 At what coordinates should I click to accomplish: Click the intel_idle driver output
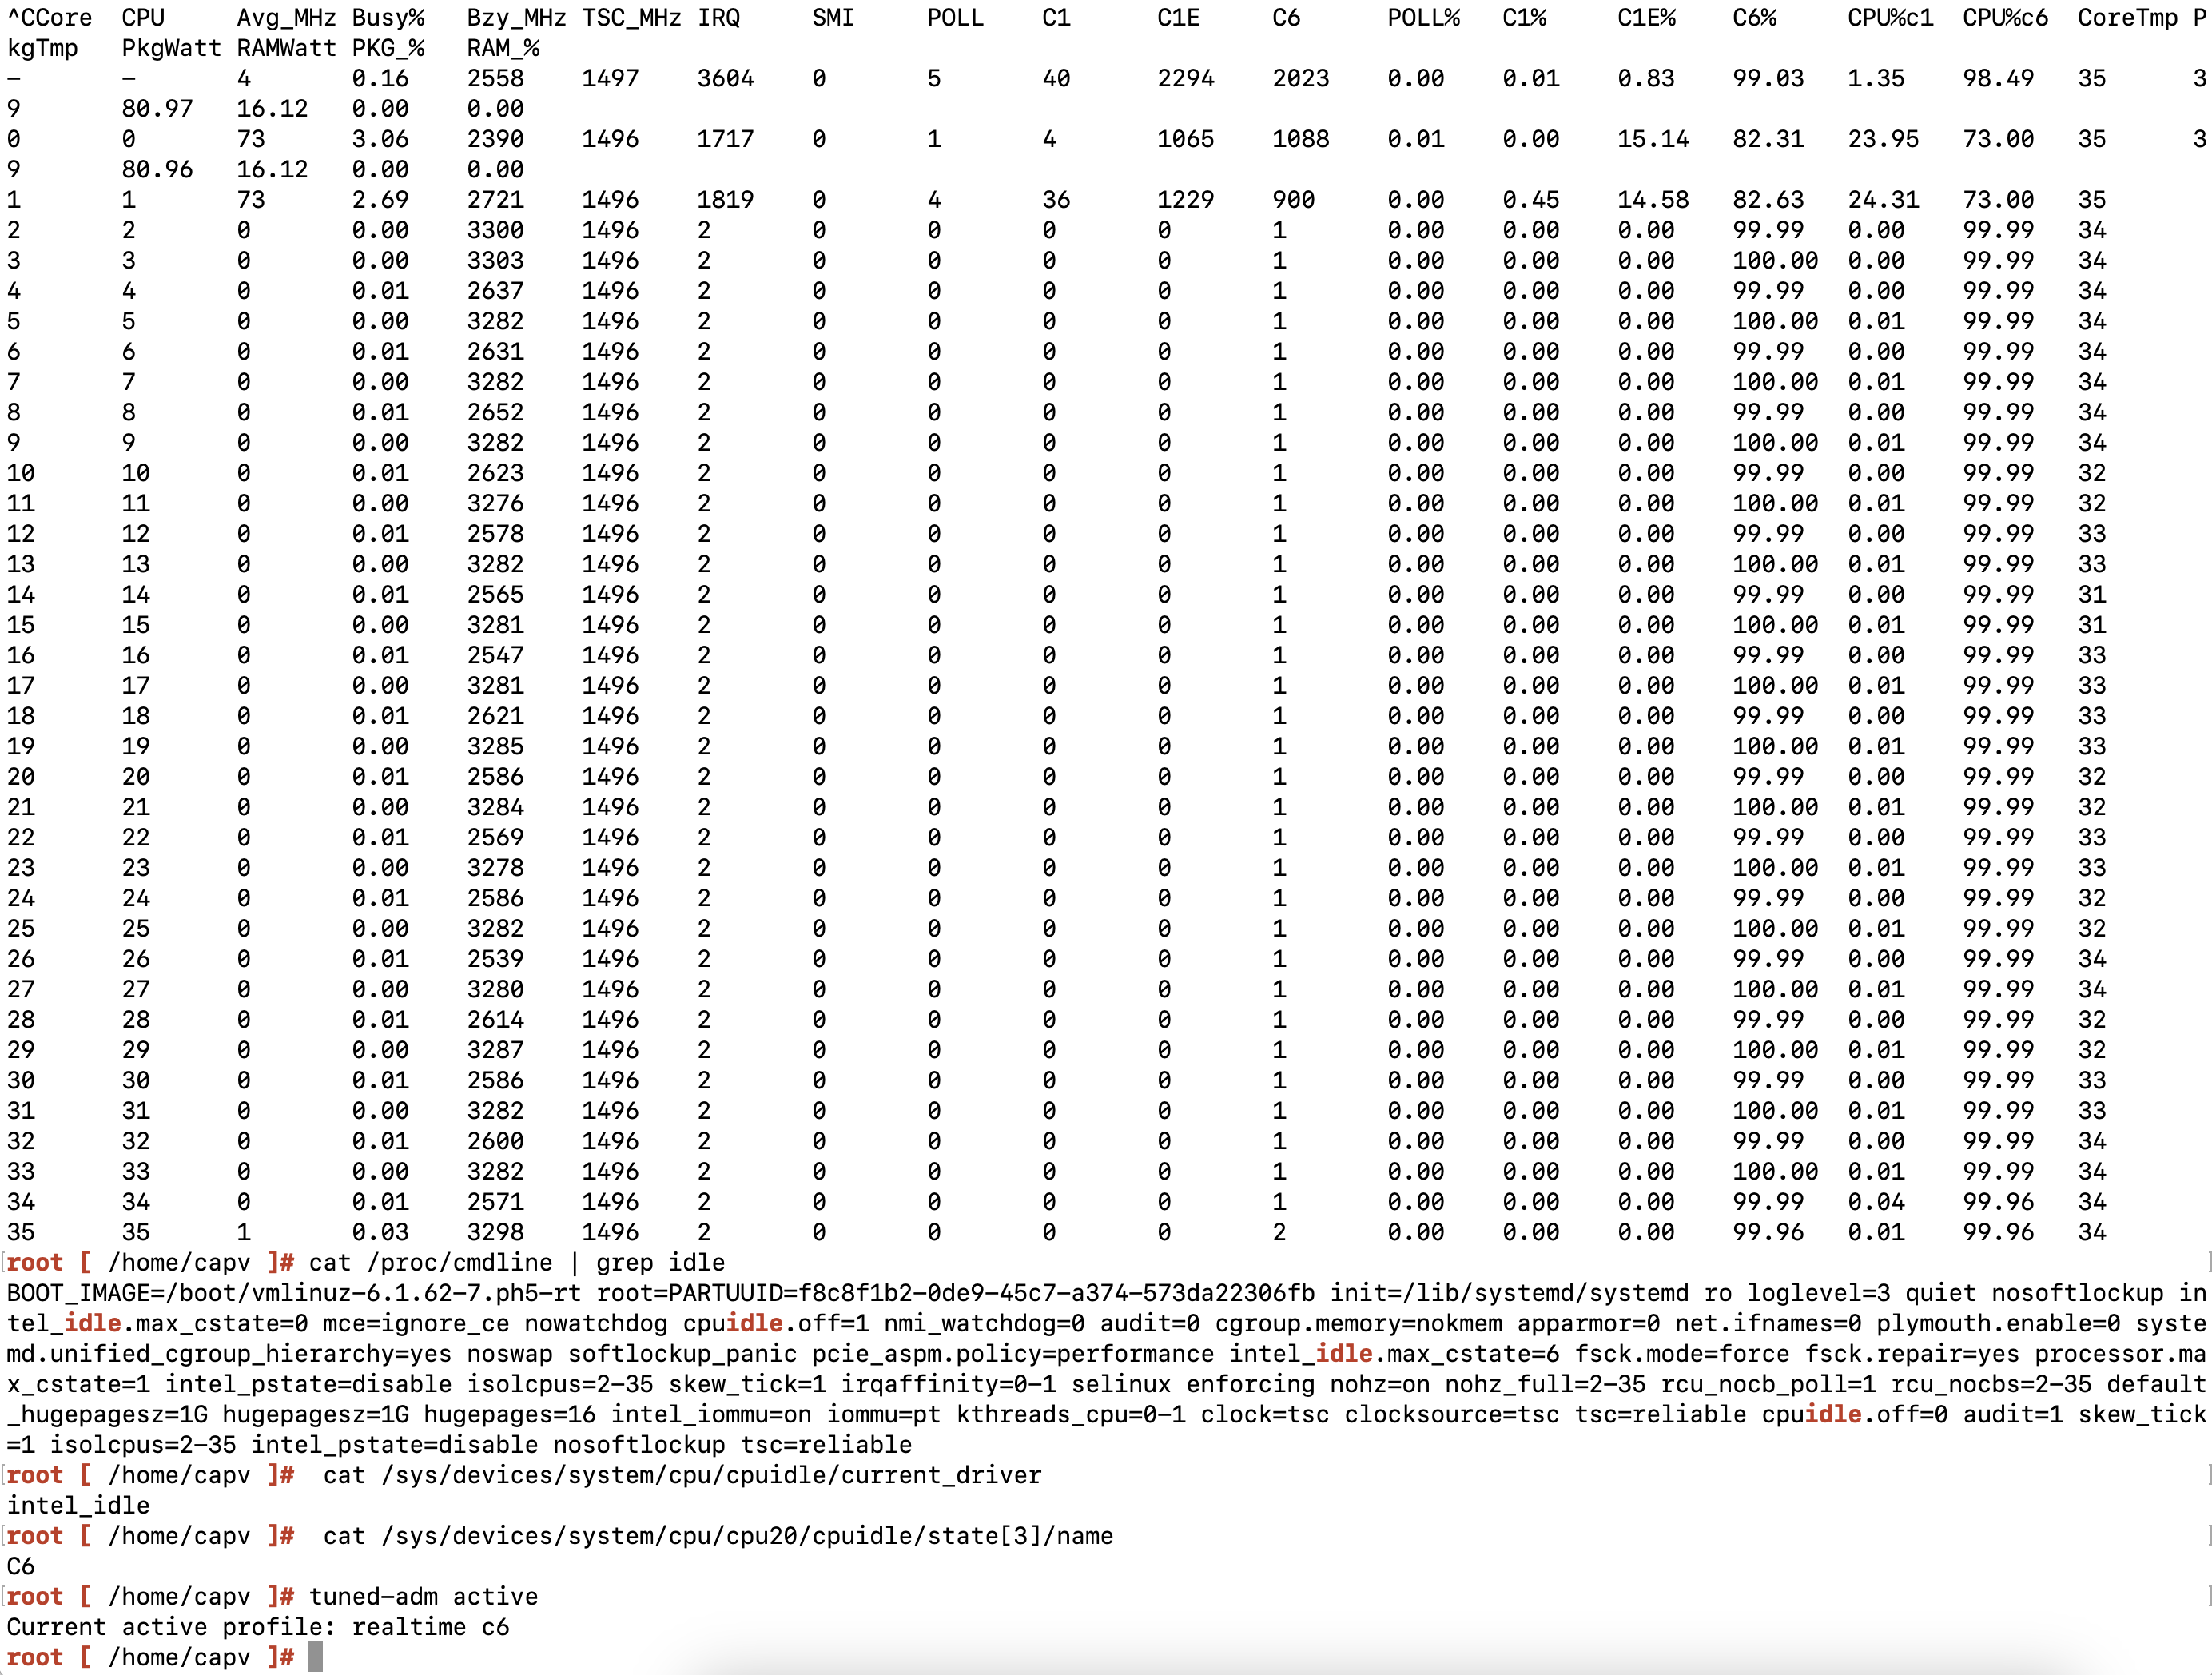[x=78, y=1506]
